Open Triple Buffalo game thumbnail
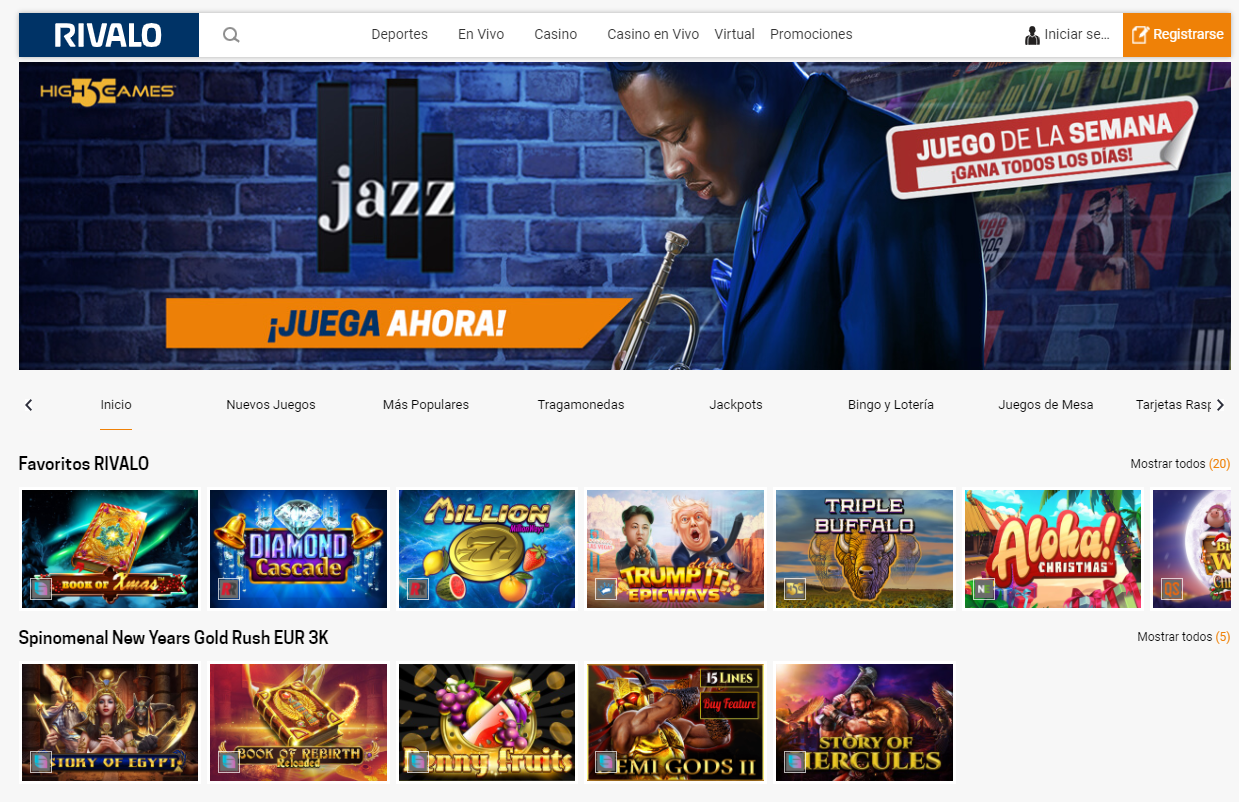1239x802 pixels. pos(864,549)
